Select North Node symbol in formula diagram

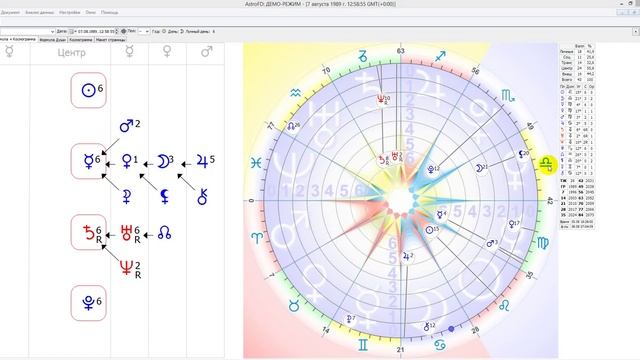click(x=164, y=233)
